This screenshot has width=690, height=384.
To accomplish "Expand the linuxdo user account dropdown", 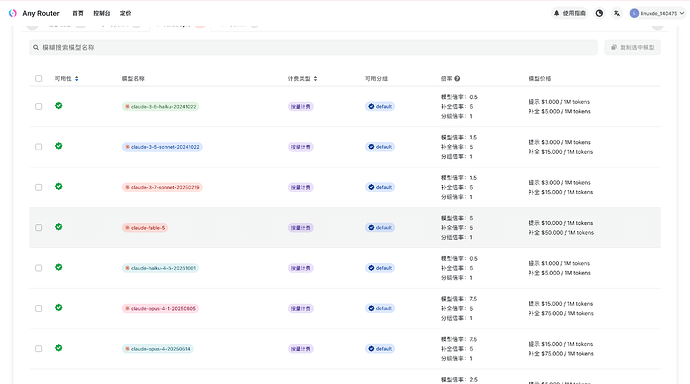I will 657,13.
